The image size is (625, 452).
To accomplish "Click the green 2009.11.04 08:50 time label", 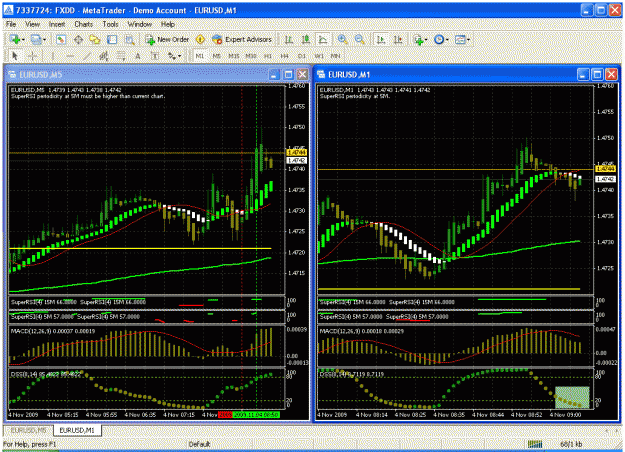I will 256,415.
